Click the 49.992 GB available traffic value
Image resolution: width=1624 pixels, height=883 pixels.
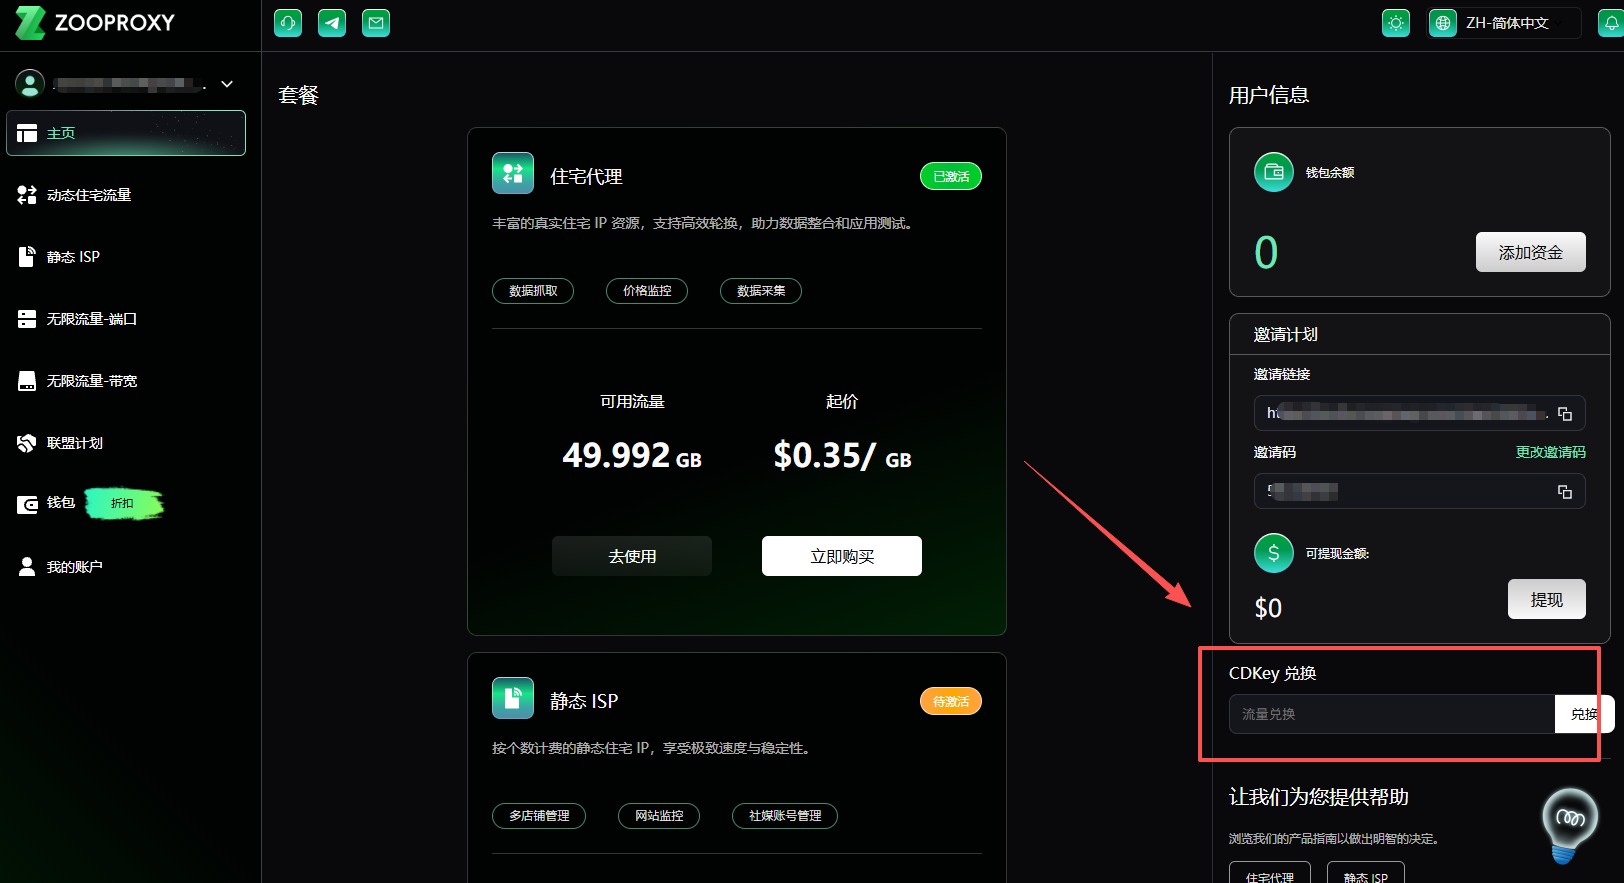coord(632,456)
